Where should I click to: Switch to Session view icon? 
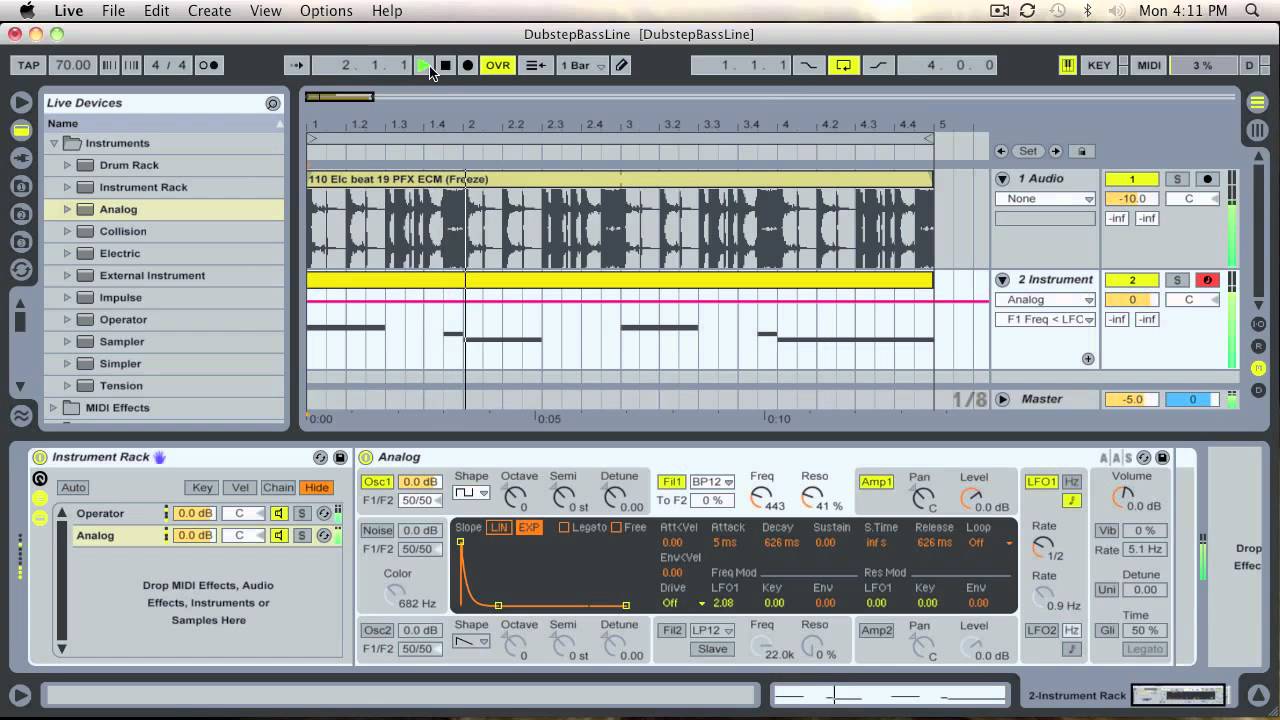pyautogui.click(x=1257, y=131)
